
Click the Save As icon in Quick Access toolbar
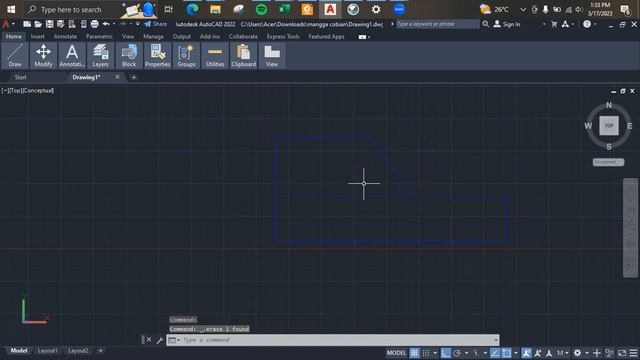coord(60,24)
